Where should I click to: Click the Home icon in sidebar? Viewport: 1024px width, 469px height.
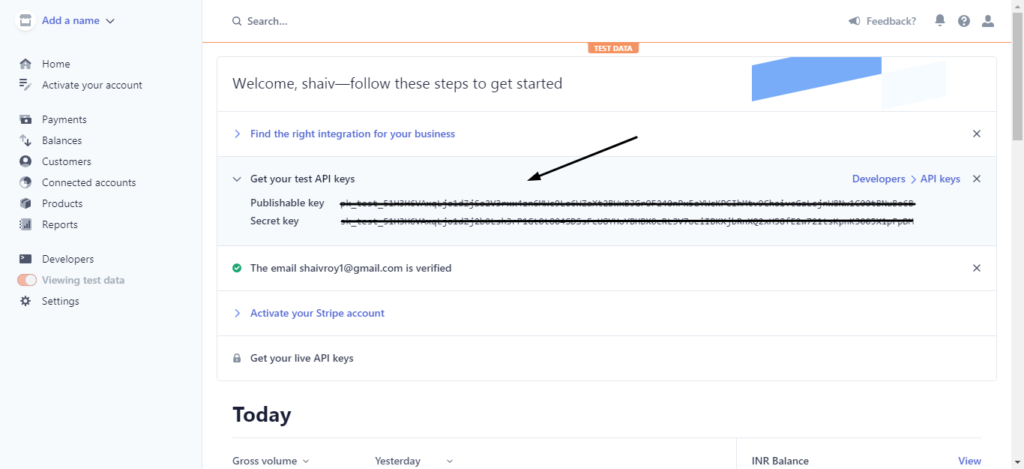tap(25, 64)
